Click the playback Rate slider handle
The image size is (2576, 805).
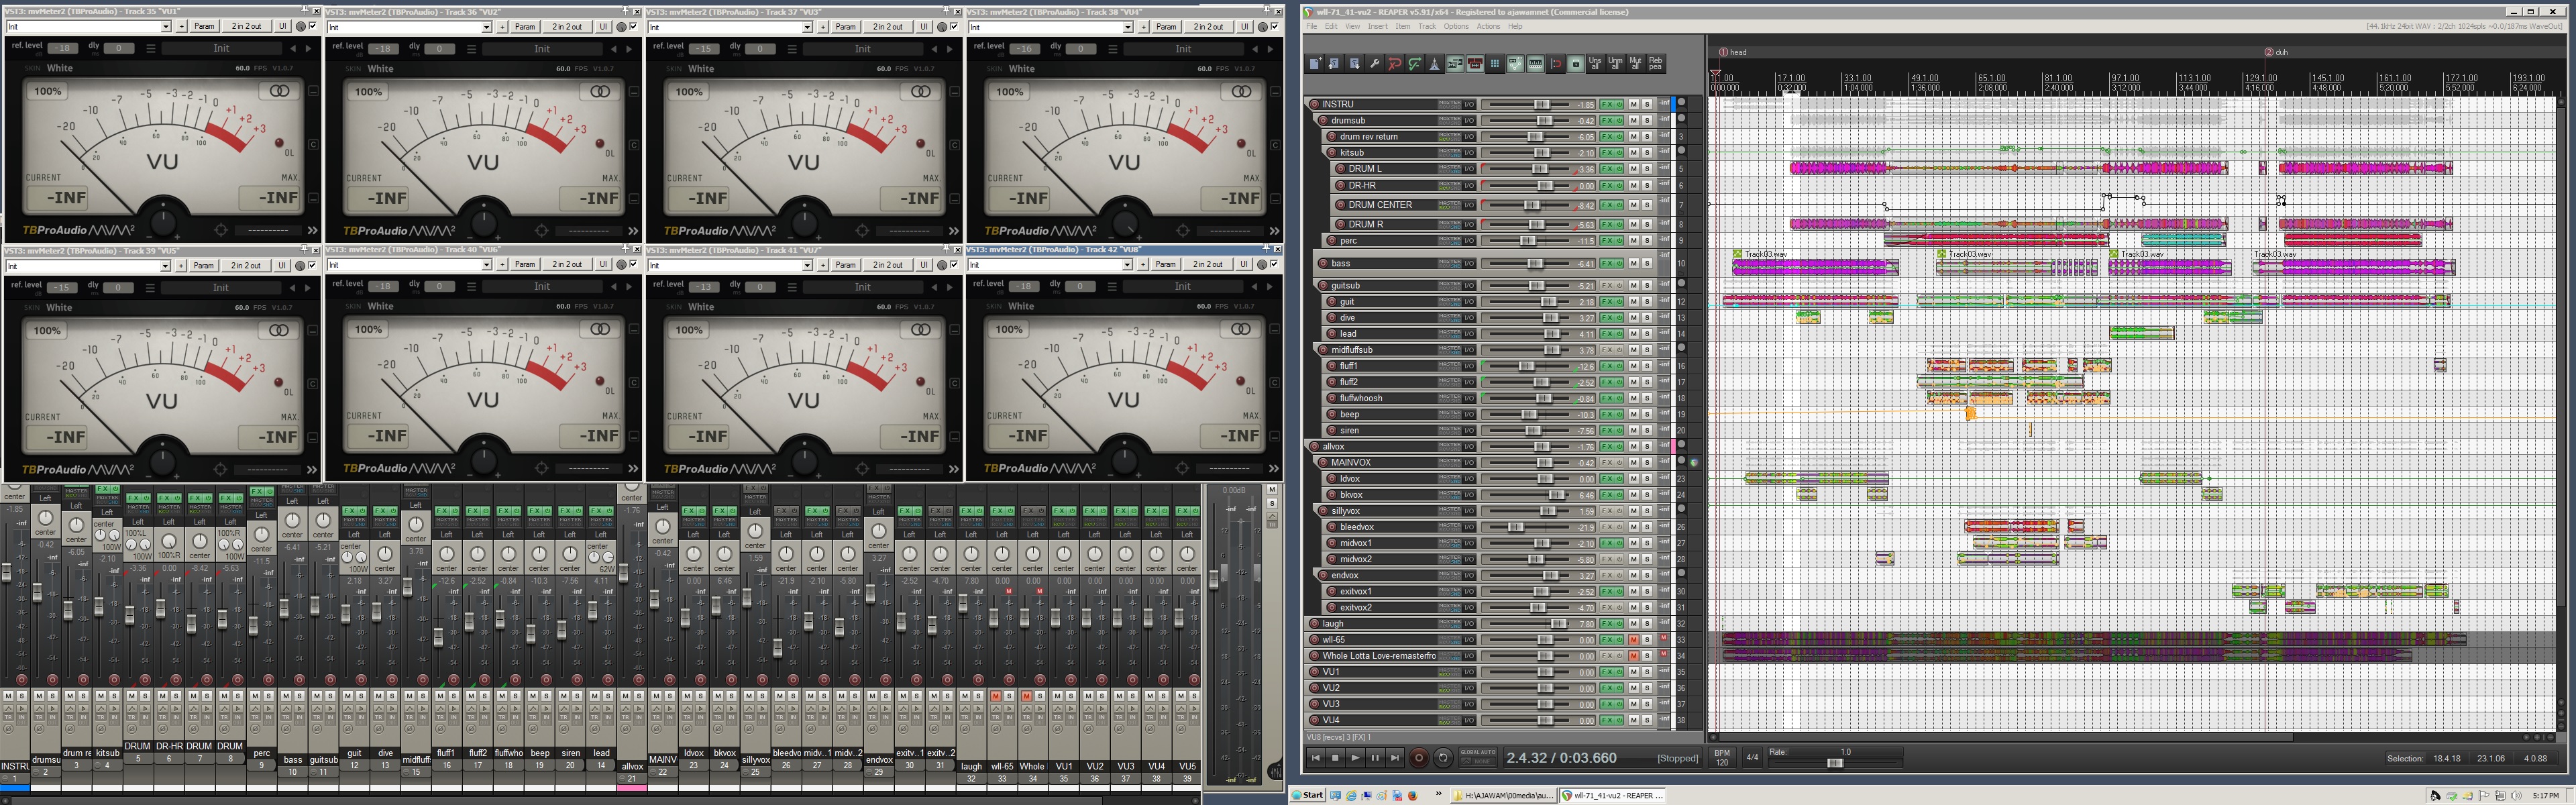(1836, 763)
